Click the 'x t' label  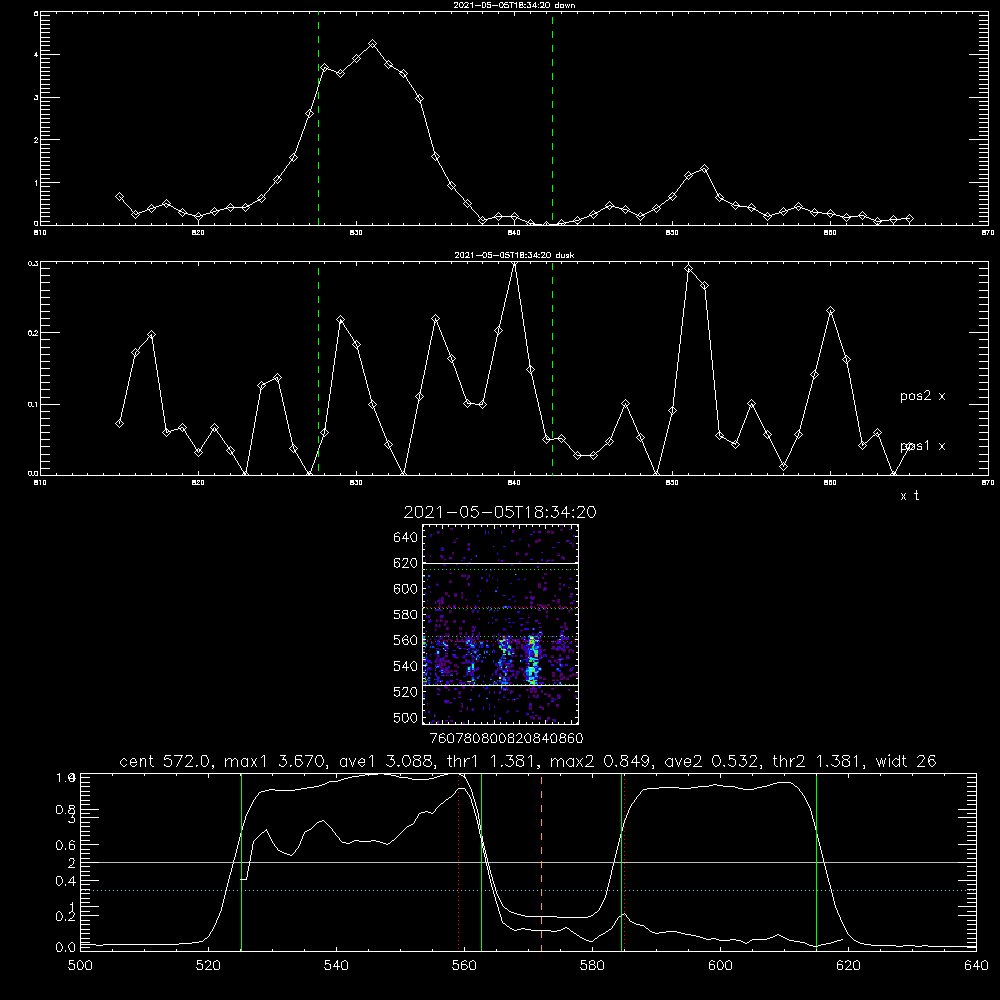[909, 496]
